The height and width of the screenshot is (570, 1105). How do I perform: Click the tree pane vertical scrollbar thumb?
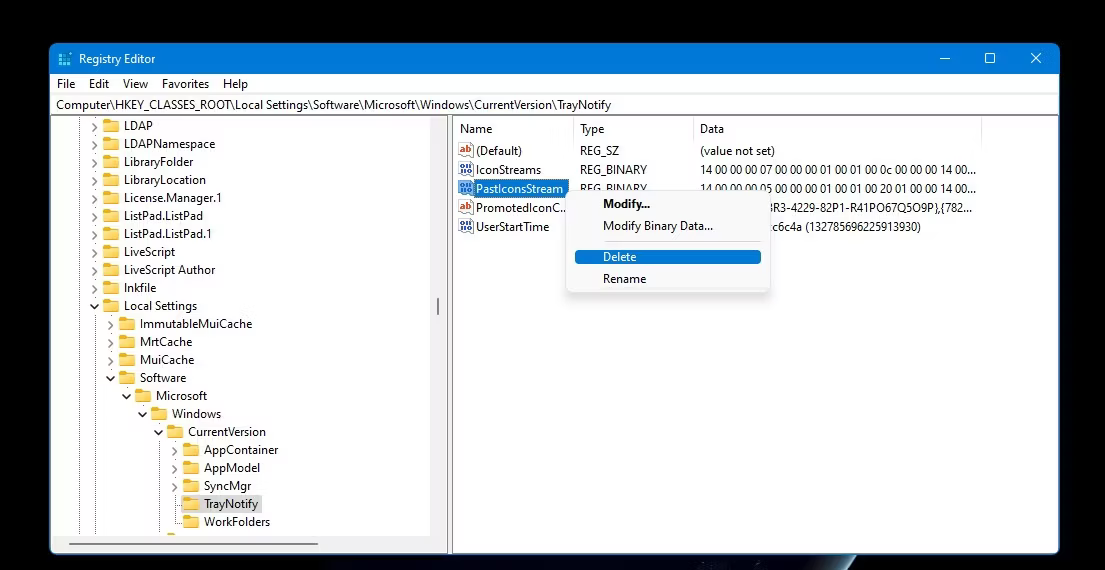(x=438, y=306)
